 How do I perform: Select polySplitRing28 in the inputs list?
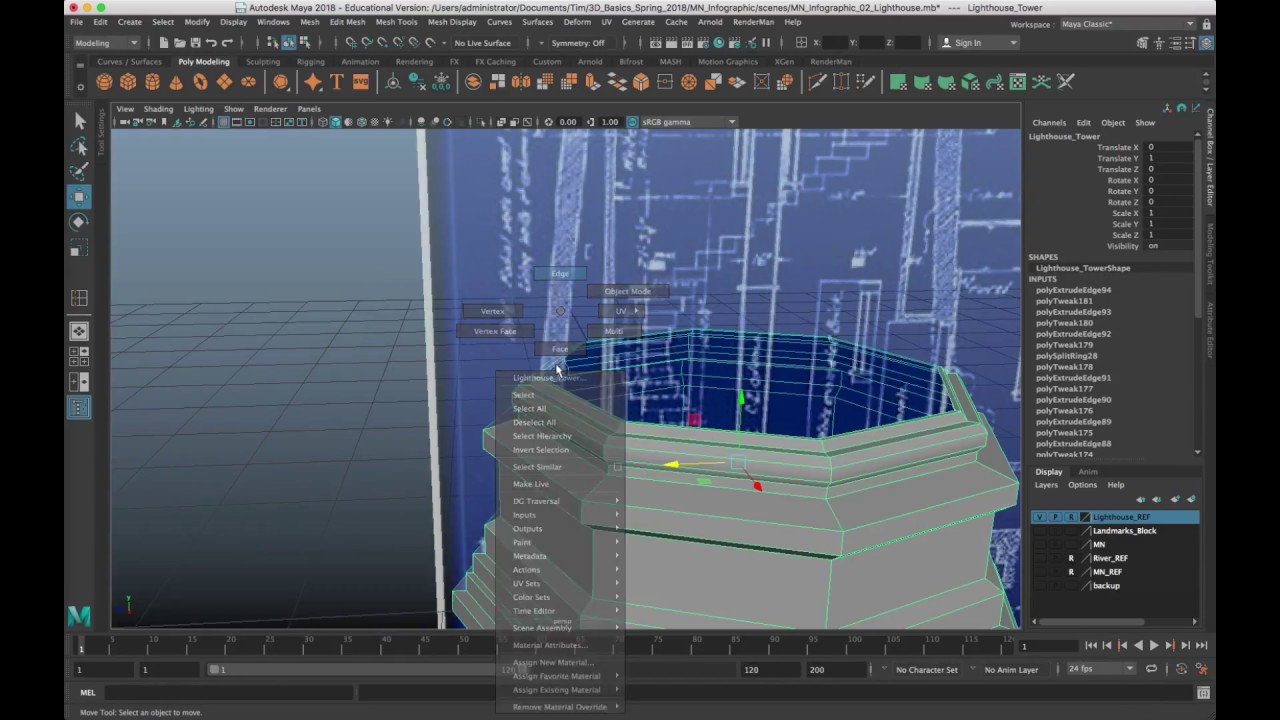click(1066, 356)
